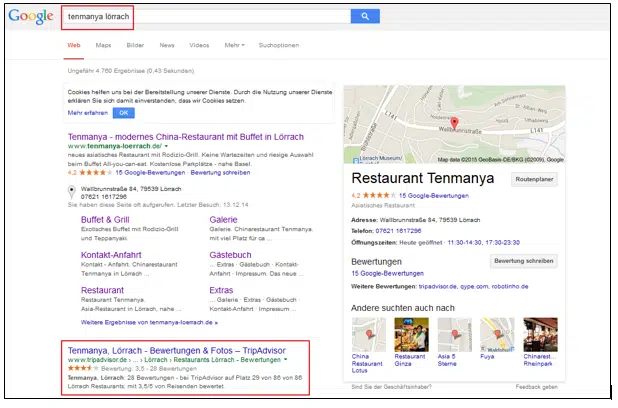Expand arrow next to tripadvisor.de breadcrumb URL
Image resolution: width=618 pixels, height=408 pixels.
[285, 360]
